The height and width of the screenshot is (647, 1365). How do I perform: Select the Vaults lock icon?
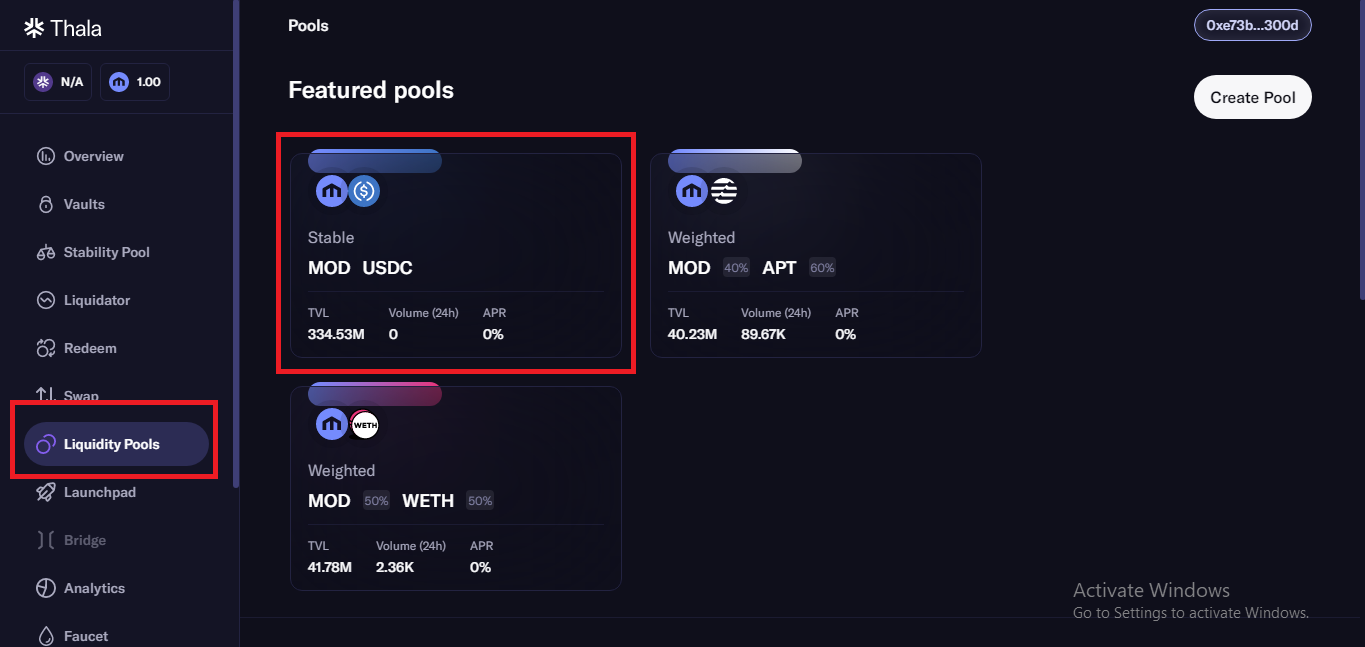click(x=45, y=204)
